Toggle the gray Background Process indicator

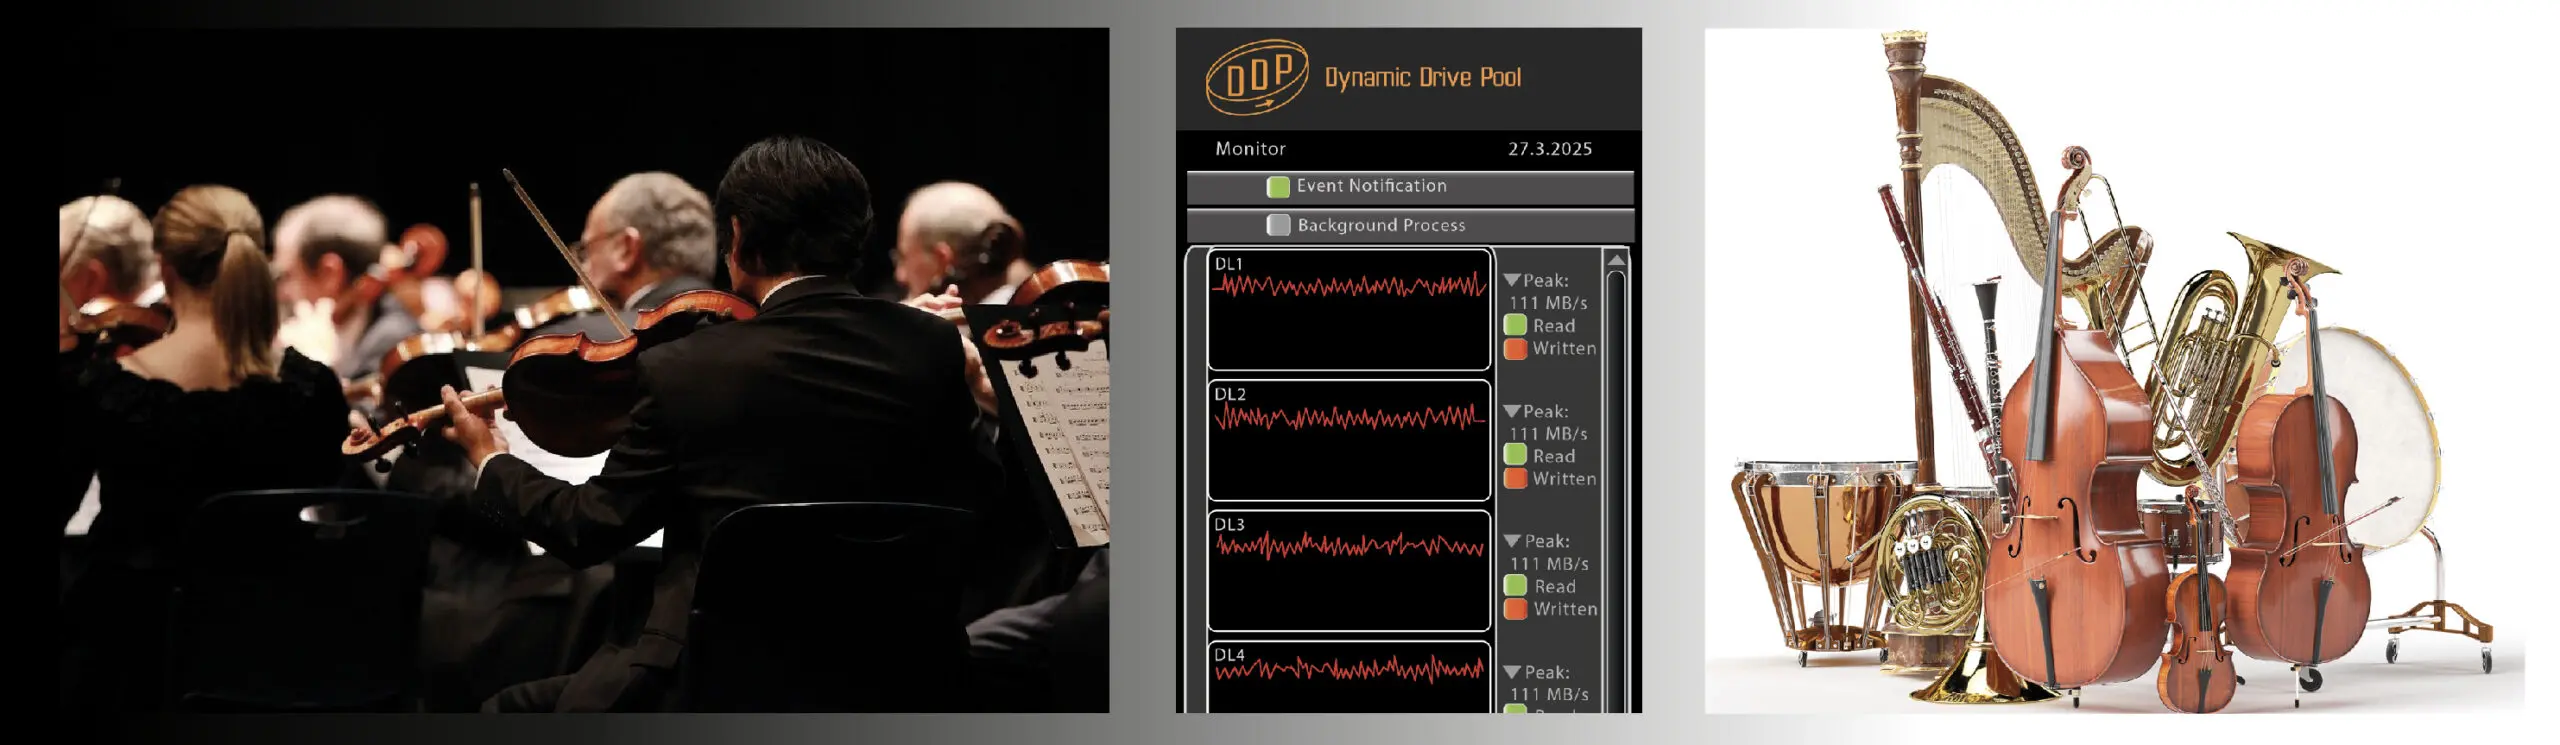1278,226
